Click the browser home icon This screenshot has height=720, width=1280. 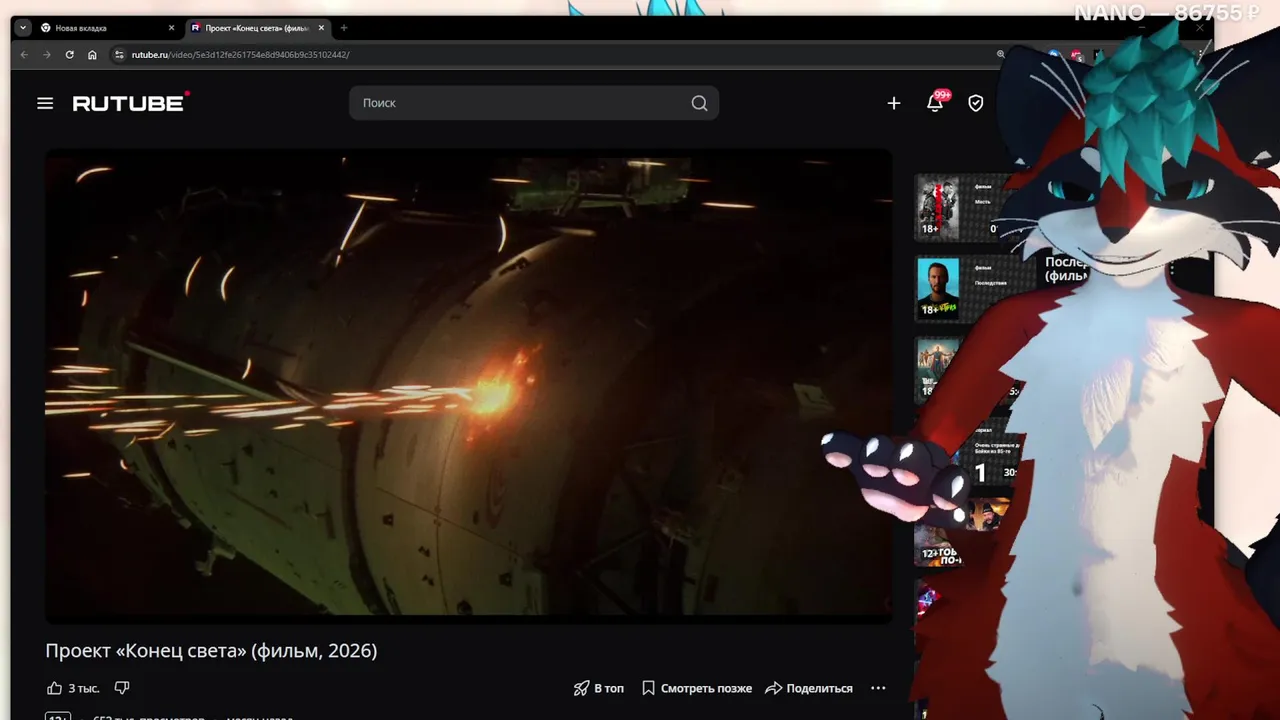point(92,54)
